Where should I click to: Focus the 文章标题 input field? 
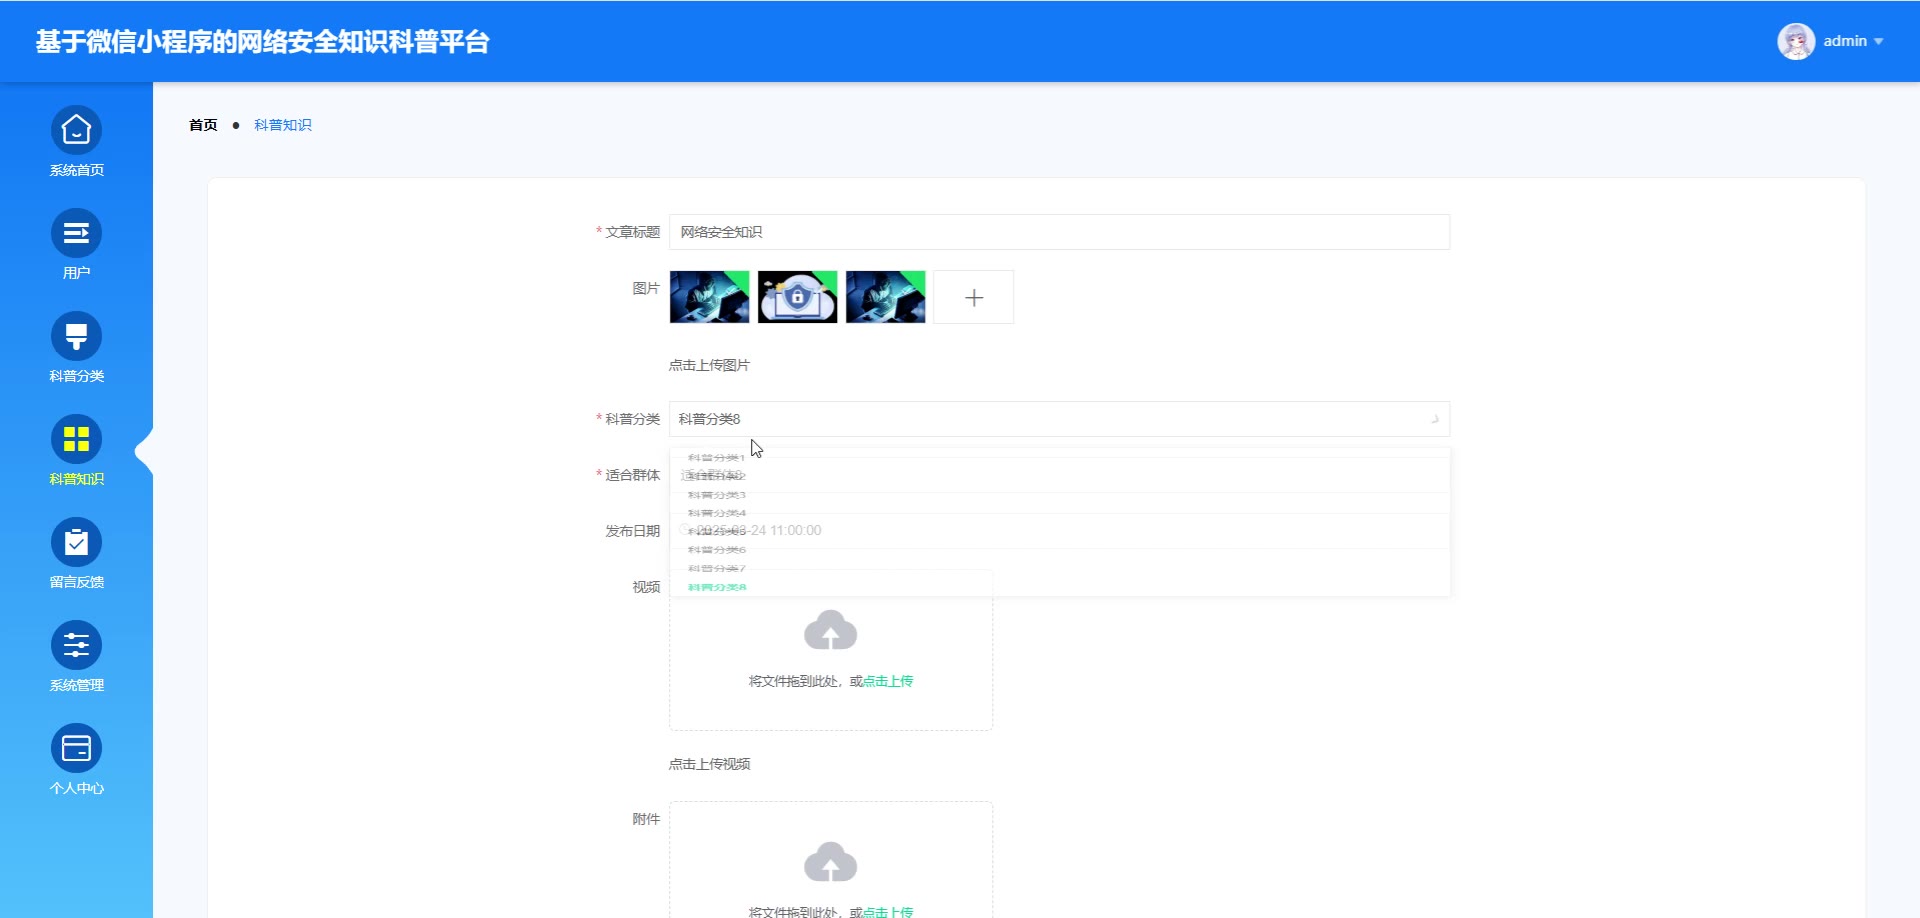click(1059, 232)
